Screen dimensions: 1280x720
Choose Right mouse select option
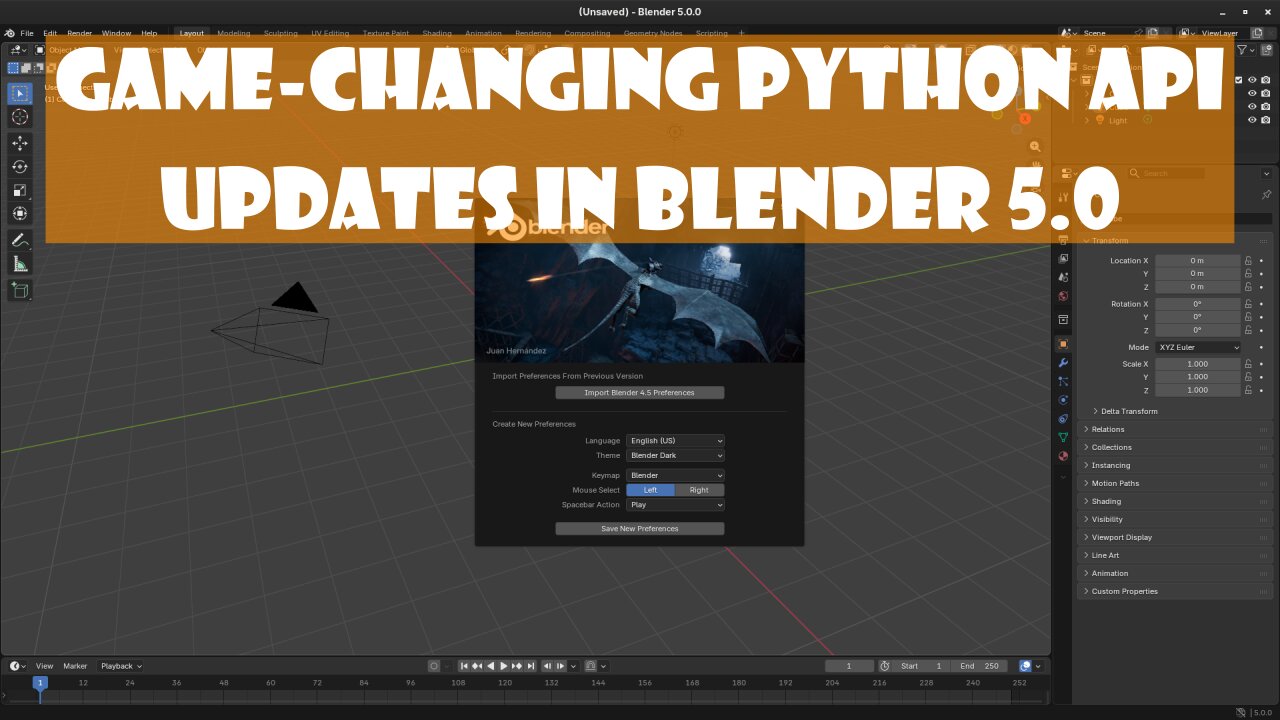click(699, 490)
